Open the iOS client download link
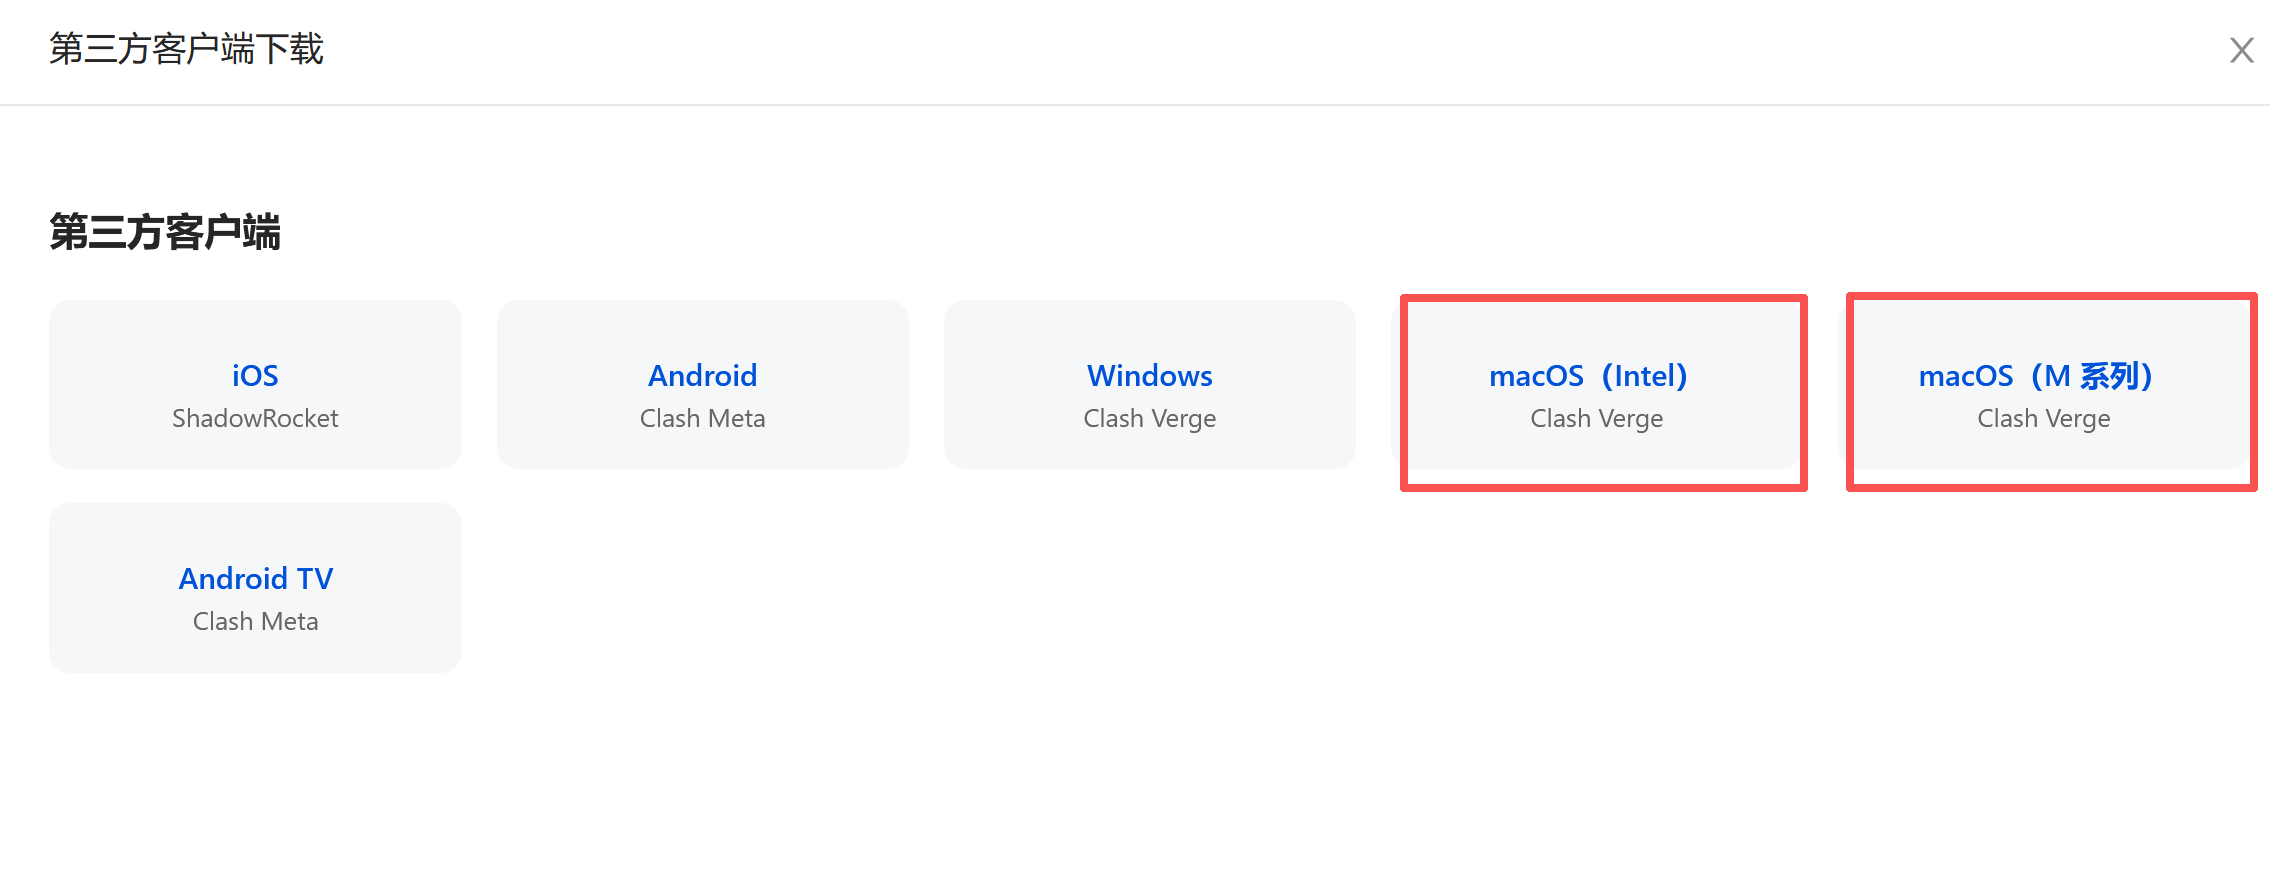Image resolution: width=2270 pixels, height=870 pixels. click(255, 375)
